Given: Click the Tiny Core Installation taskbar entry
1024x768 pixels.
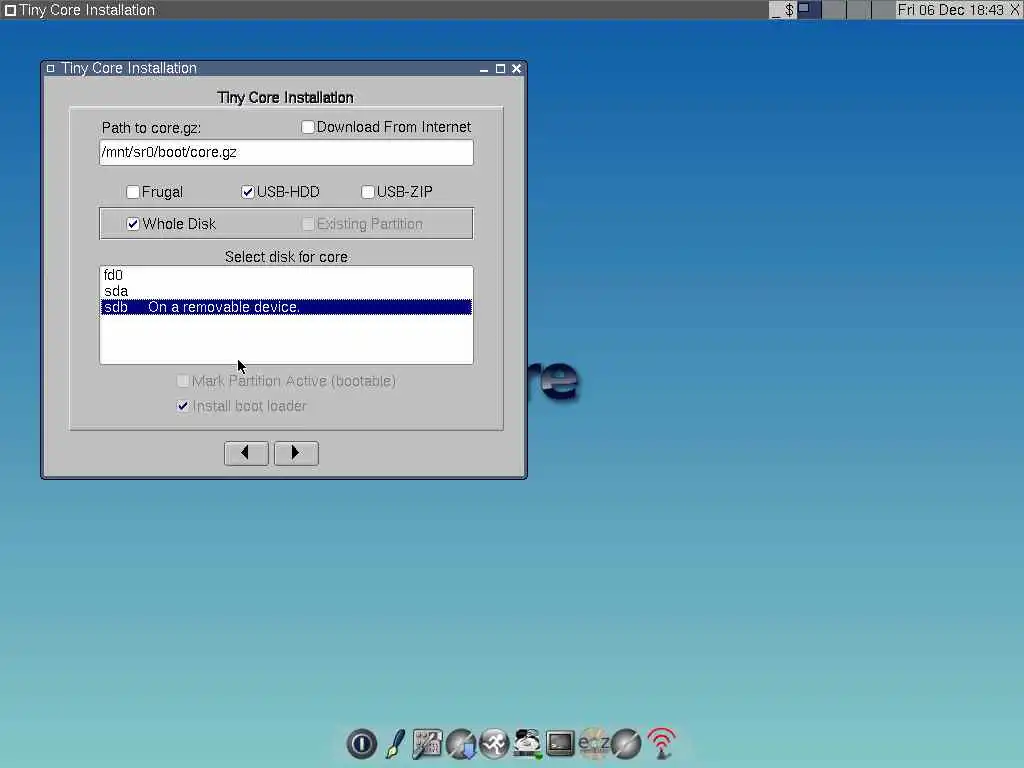Looking at the screenshot, I should pos(80,10).
